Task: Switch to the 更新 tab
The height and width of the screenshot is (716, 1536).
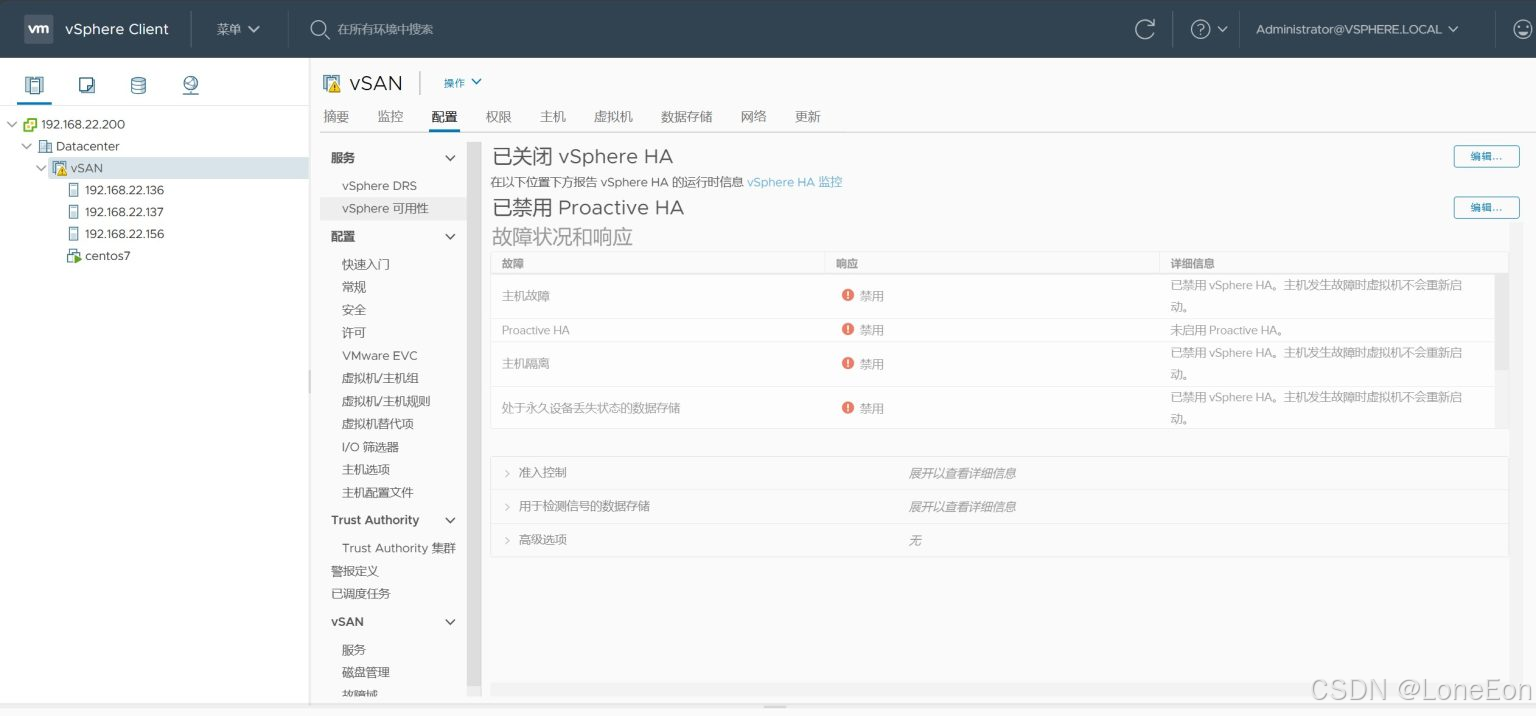Action: [808, 117]
